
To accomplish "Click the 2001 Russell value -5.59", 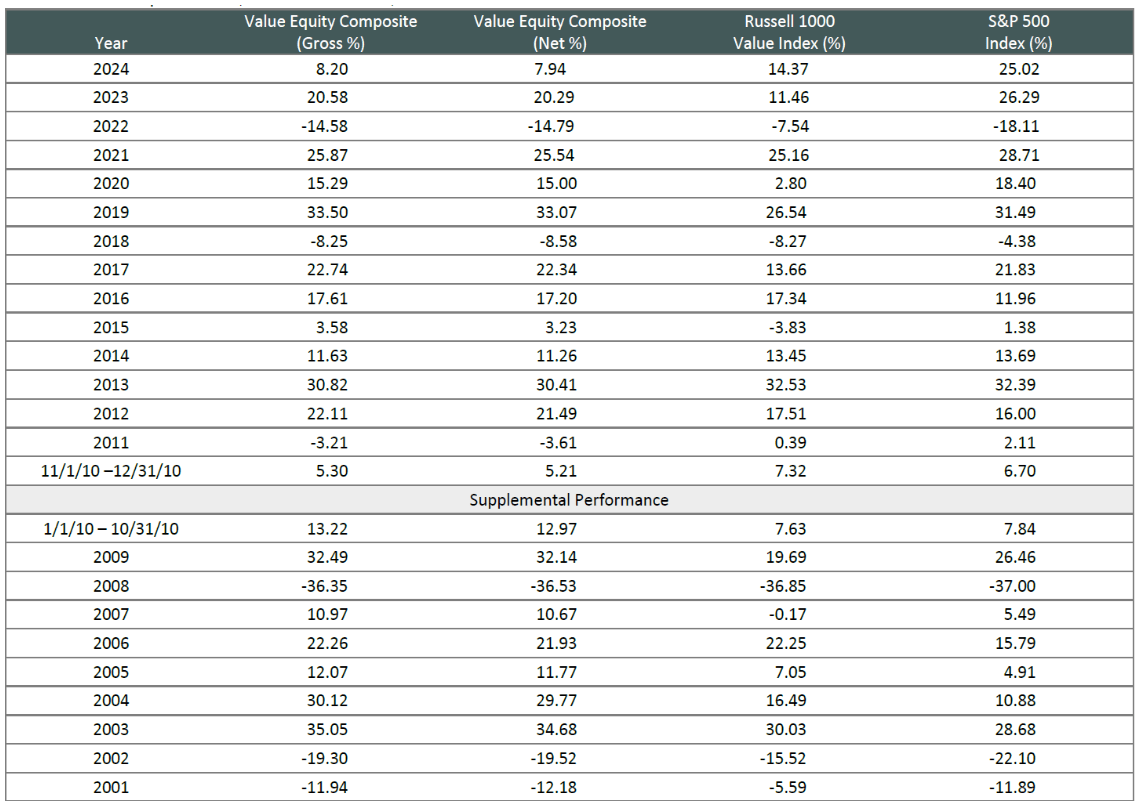I will pos(787,788).
